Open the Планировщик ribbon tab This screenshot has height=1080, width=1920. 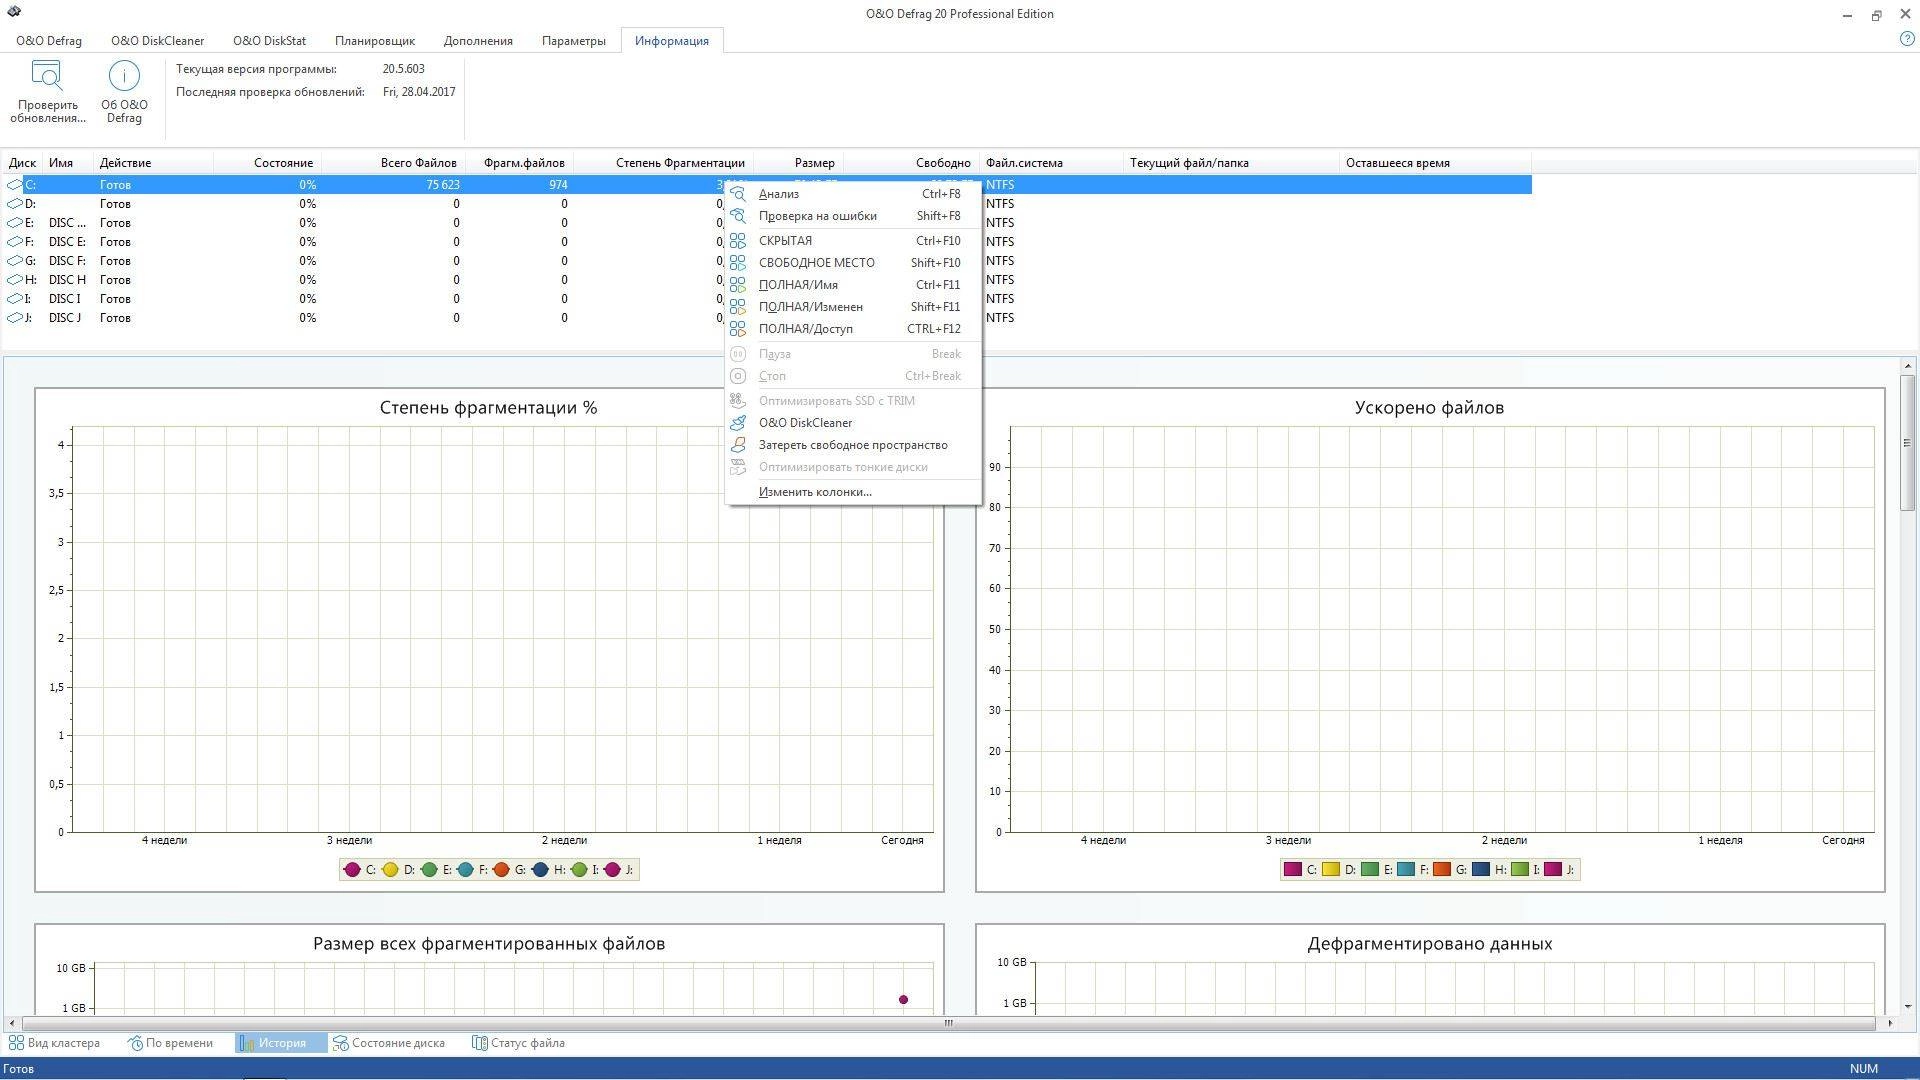click(x=375, y=41)
